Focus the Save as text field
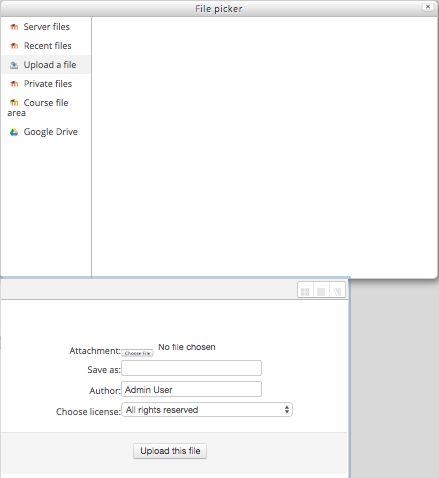This screenshot has width=439, height=478. 191,368
